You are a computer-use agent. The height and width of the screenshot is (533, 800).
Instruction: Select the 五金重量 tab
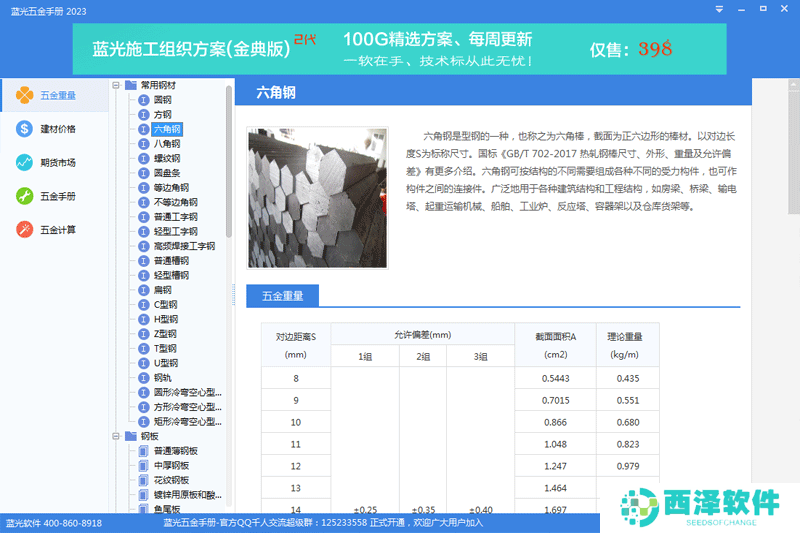pyautogui.click(x=283, y=296)
